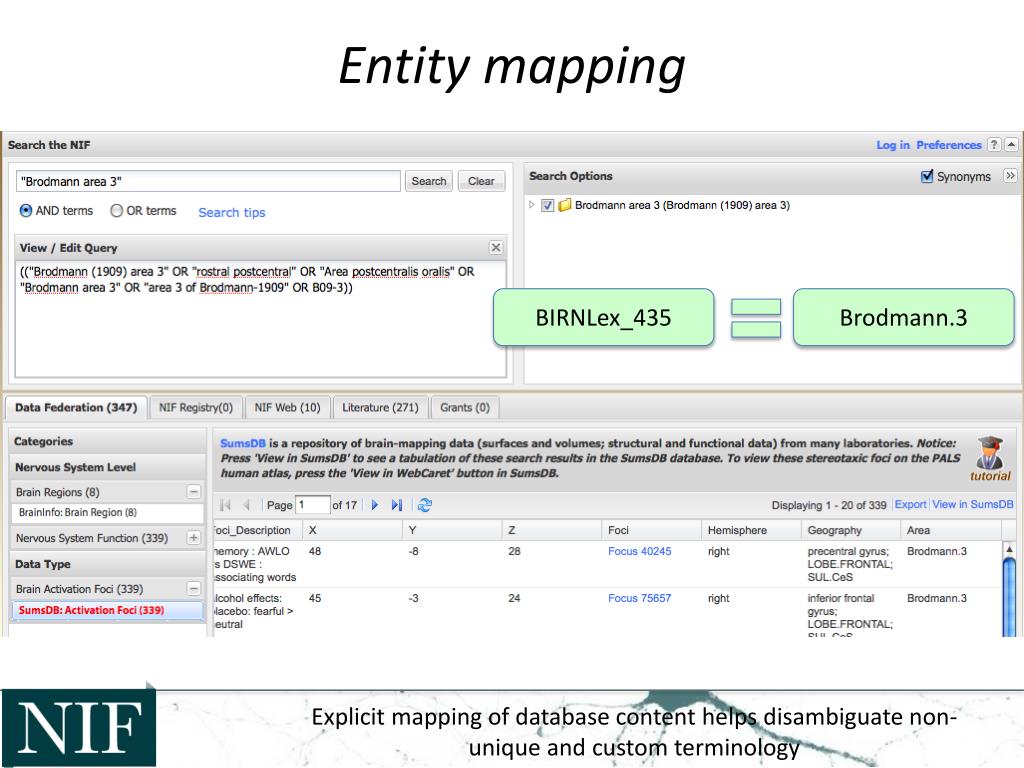Collapse Brain Activation Foci category
This screenshot has height=768, width=1024.
tap(193, 588)
